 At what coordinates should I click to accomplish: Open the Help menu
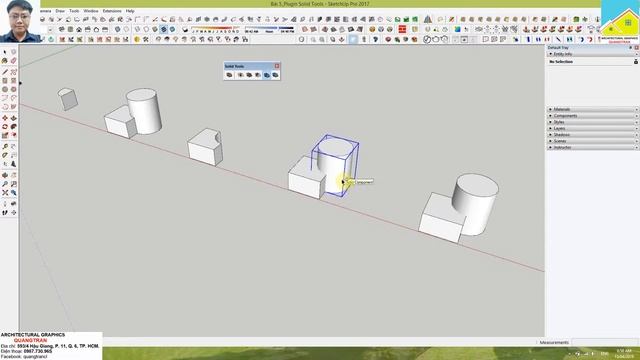pyautogui.click(x=130, y=11)
